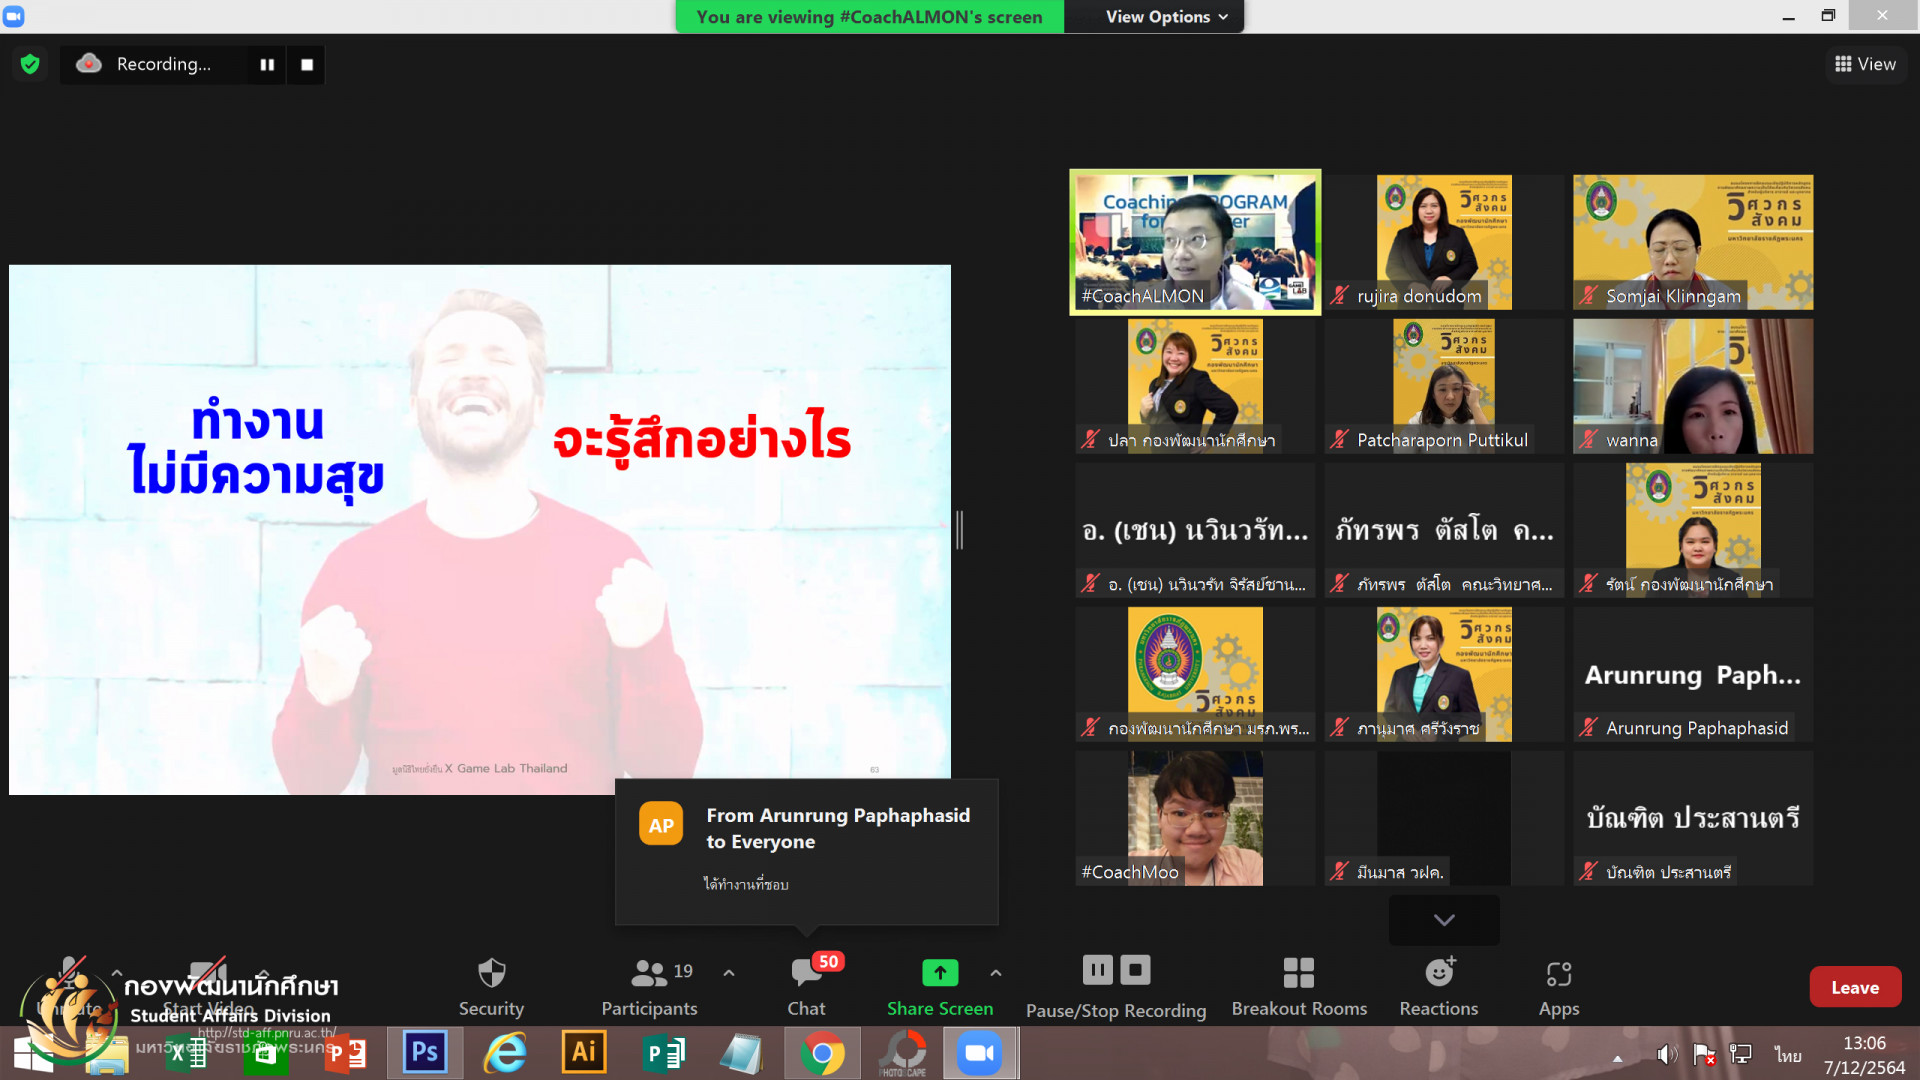Click the green encryption shield icon
This screenshot has height=1080, width=1920.
30,64
